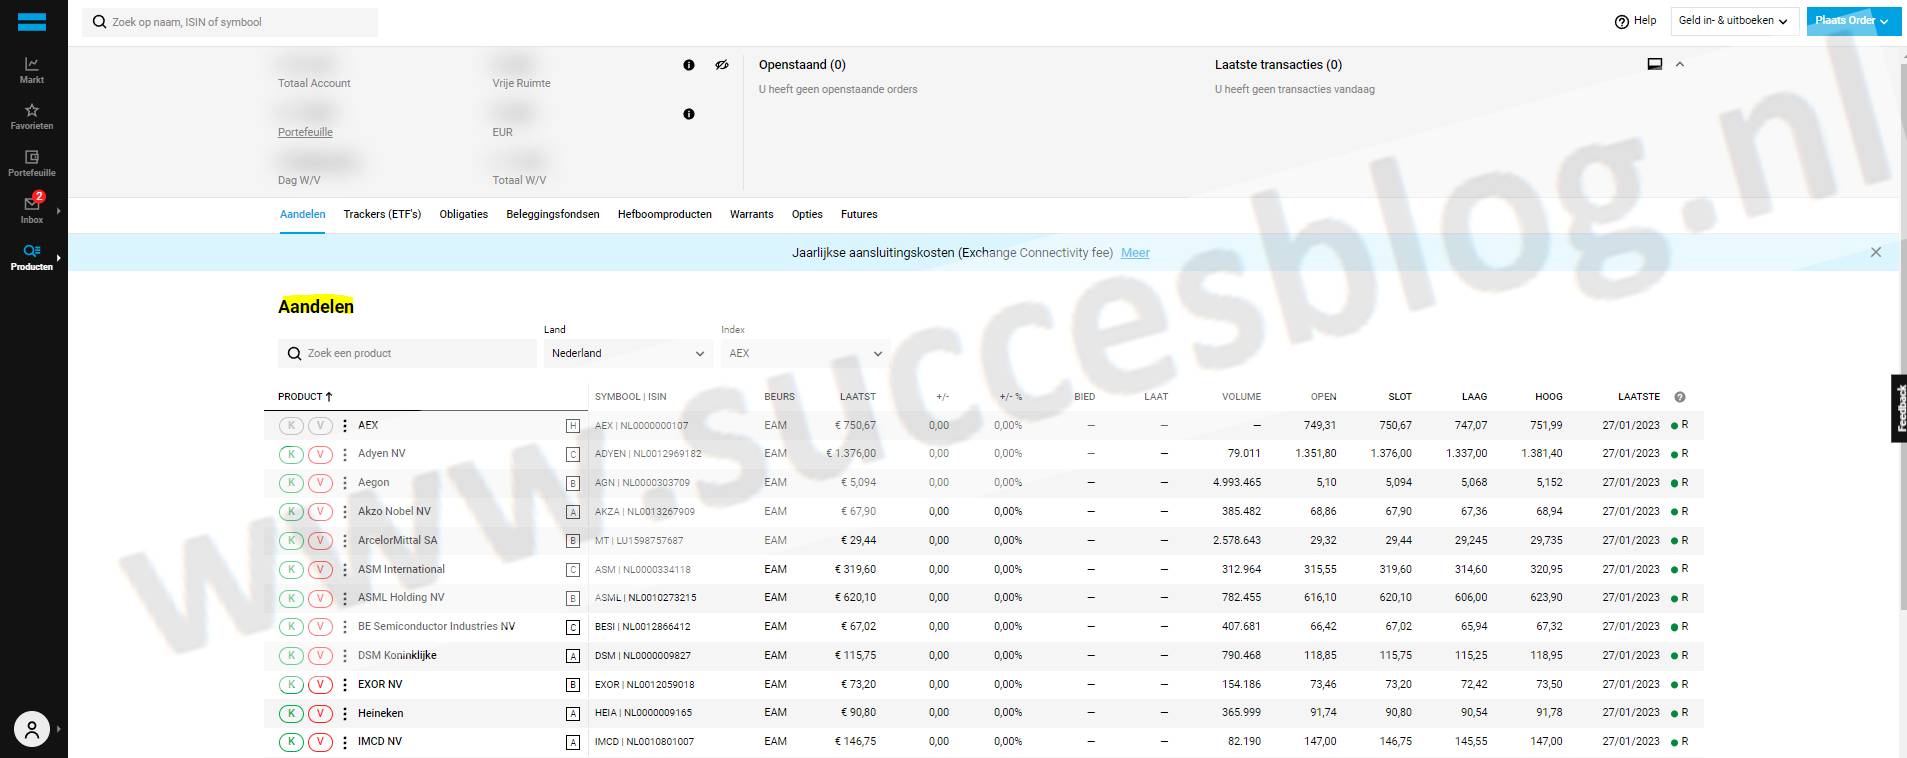1907x758 pixels.
Task: Toggle hide account values eye icon
Action: [x=722, y=65]
